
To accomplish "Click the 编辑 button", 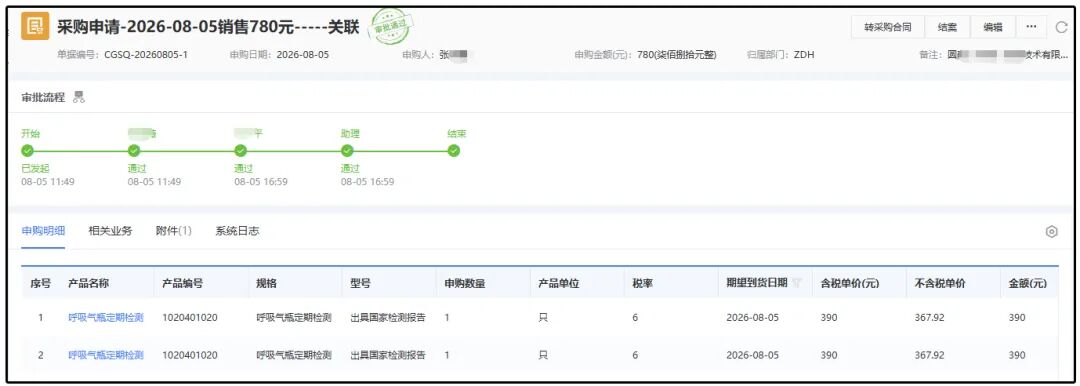I will pos(993,27).
